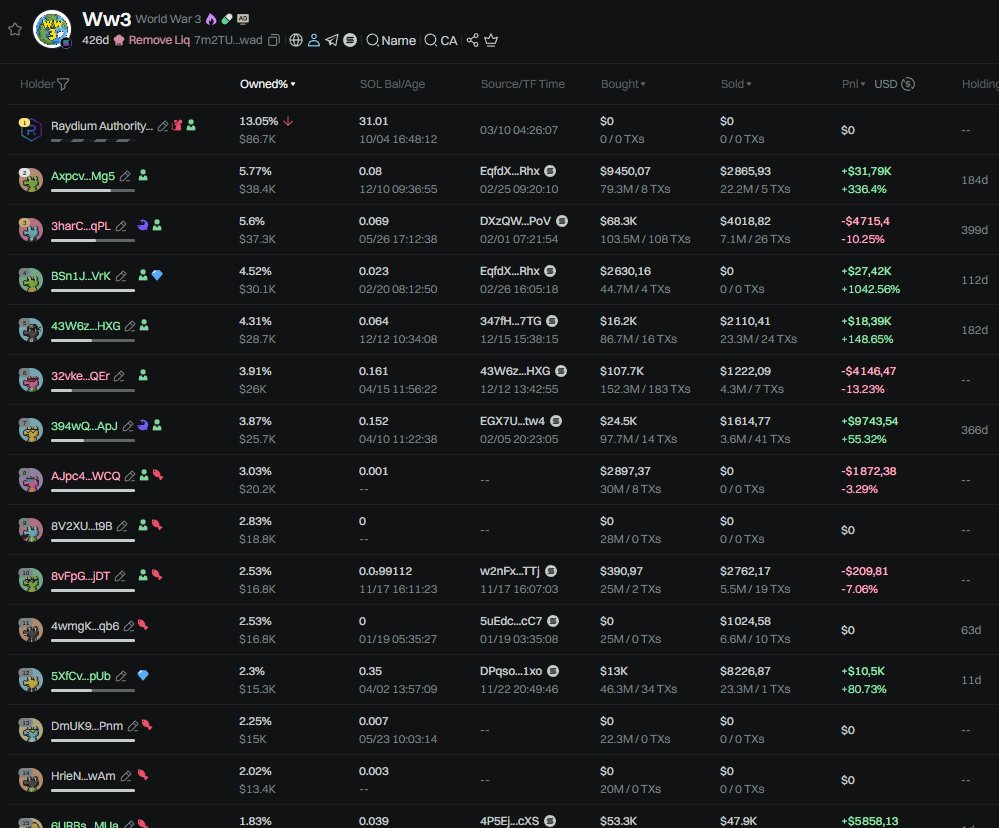Click blue diamond icon beside 5XfCv...pUb
The image size is (999, 828).
point(143,675)
